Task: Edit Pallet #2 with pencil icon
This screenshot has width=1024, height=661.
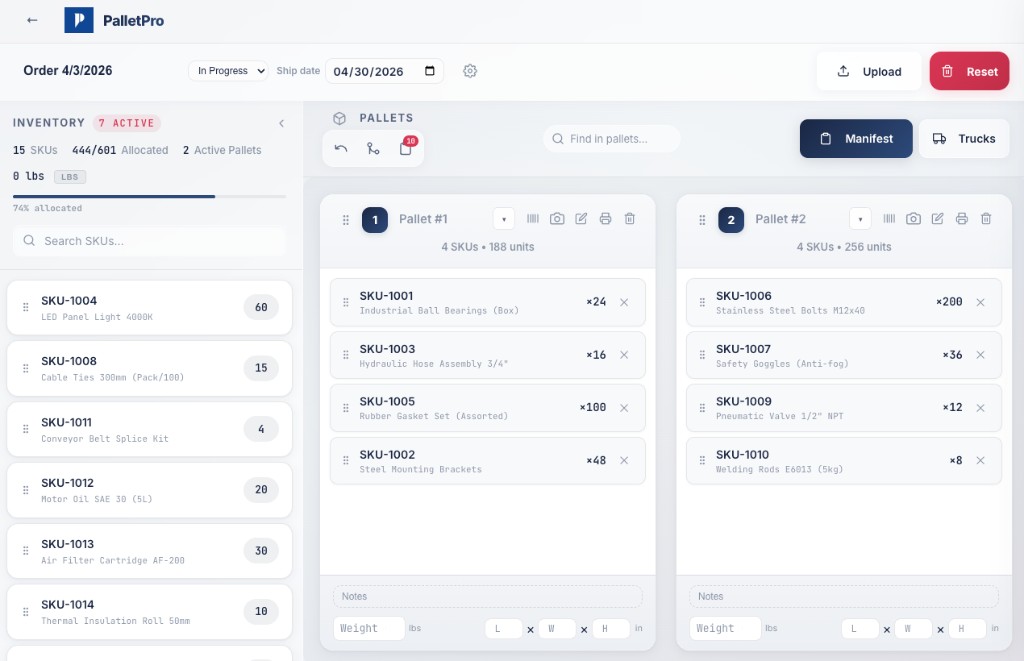Action: coord(938,219)
